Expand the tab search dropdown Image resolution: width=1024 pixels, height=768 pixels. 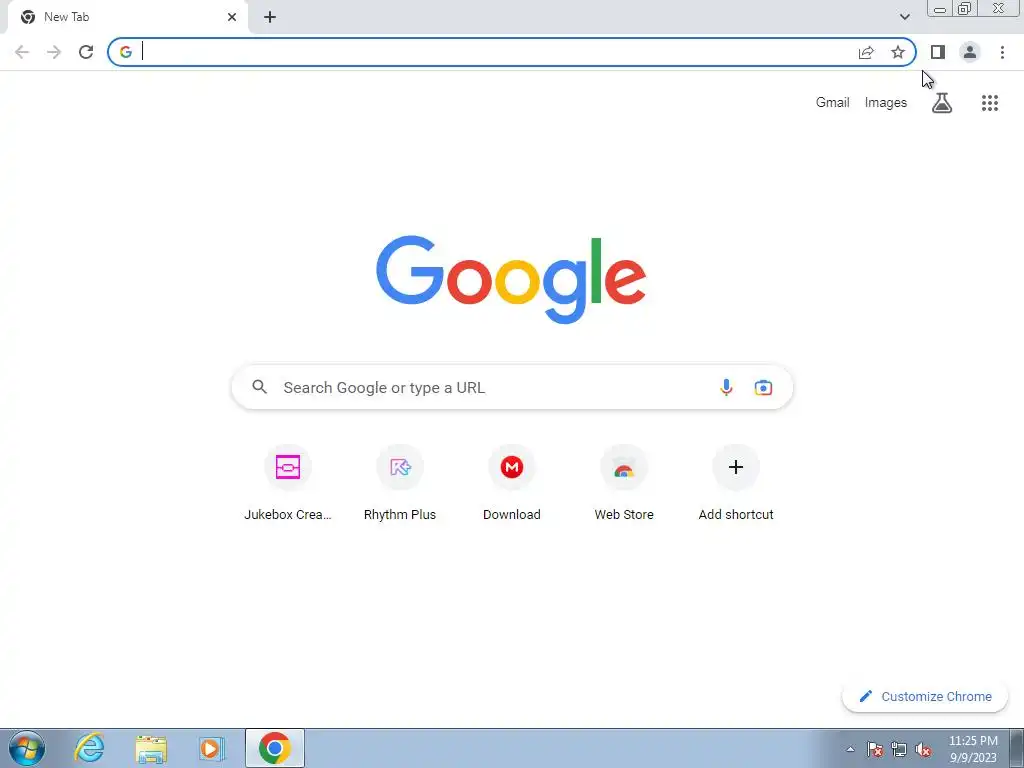[x=904, y=17]
